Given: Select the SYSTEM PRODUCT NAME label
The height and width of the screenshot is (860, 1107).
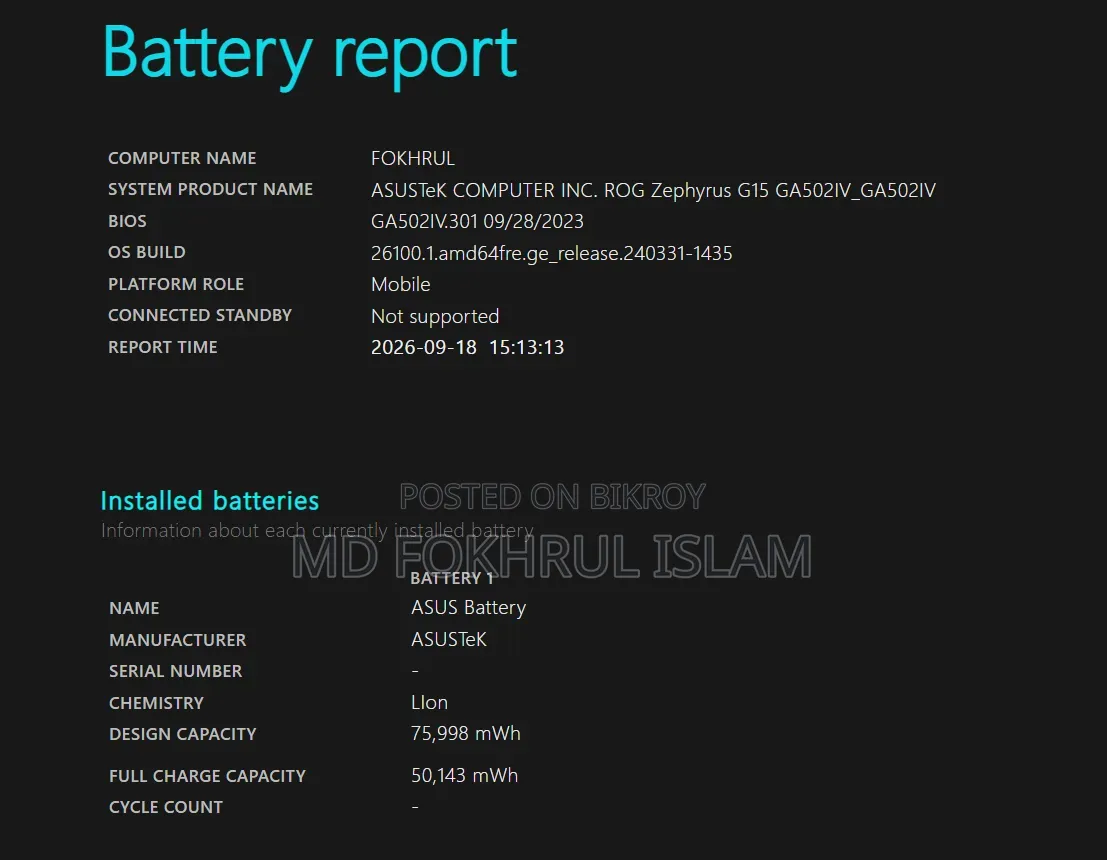Looking at the screenshot, I should pyautogui.click(x=210, y=189).
